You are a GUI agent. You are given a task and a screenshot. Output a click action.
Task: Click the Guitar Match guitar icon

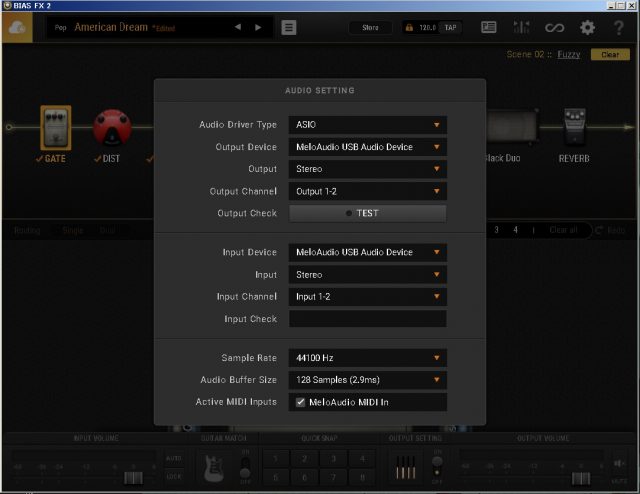click(x=214, y=468)
